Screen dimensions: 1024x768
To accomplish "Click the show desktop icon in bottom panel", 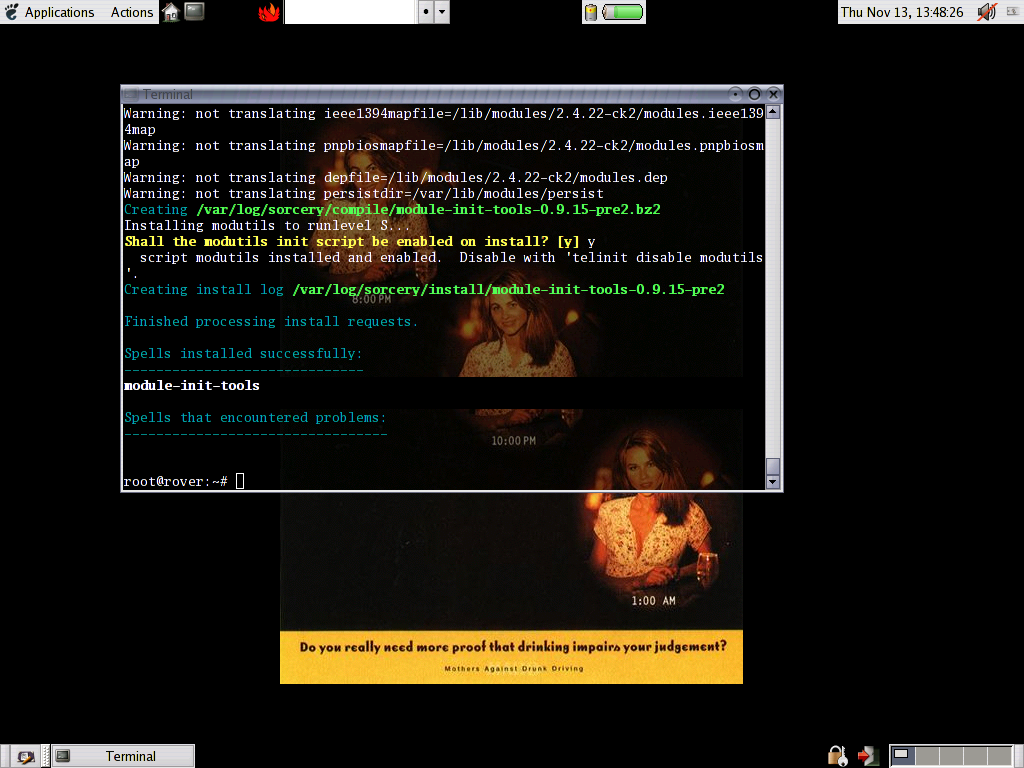I will (24, 756).
